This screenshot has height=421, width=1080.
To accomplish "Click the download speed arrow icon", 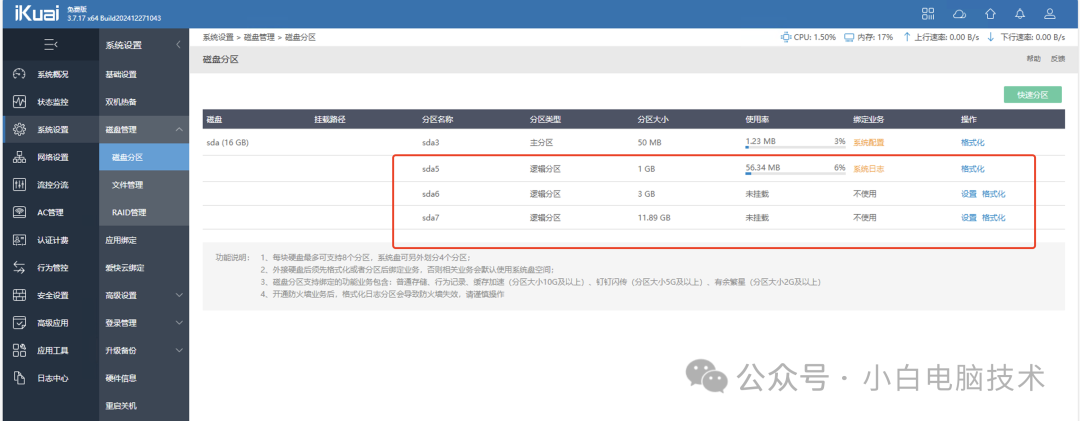I will pos(991,37).
